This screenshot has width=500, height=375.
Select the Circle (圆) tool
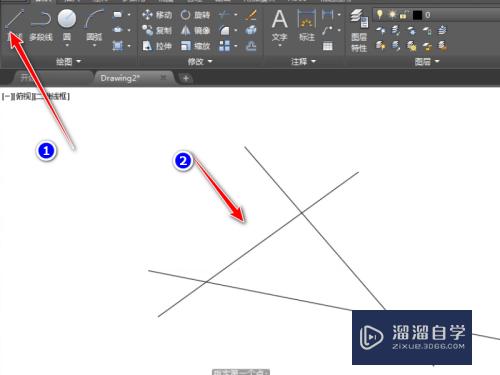67,24
